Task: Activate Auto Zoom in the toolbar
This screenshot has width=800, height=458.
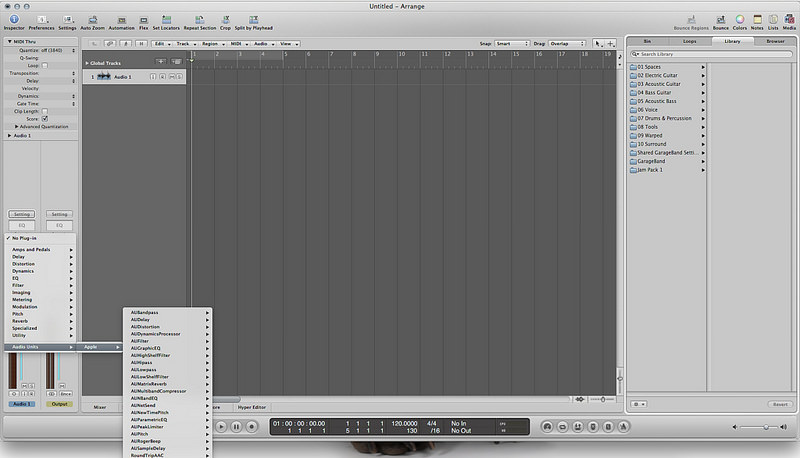Action: [x=92, y=20]
